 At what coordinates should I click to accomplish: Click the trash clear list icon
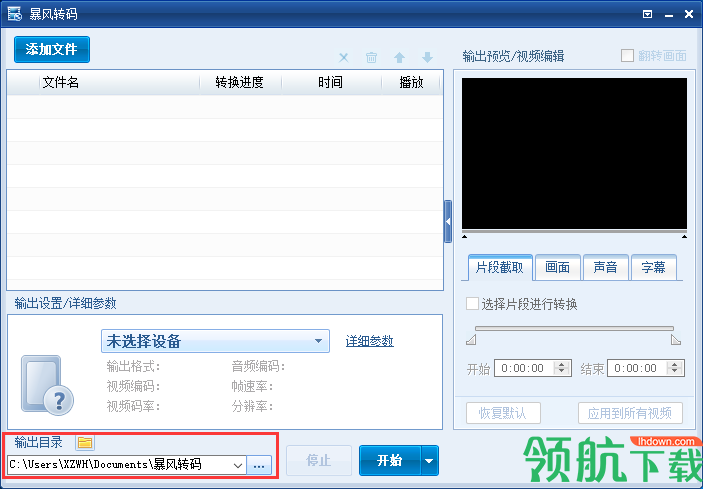coord(371,57)
